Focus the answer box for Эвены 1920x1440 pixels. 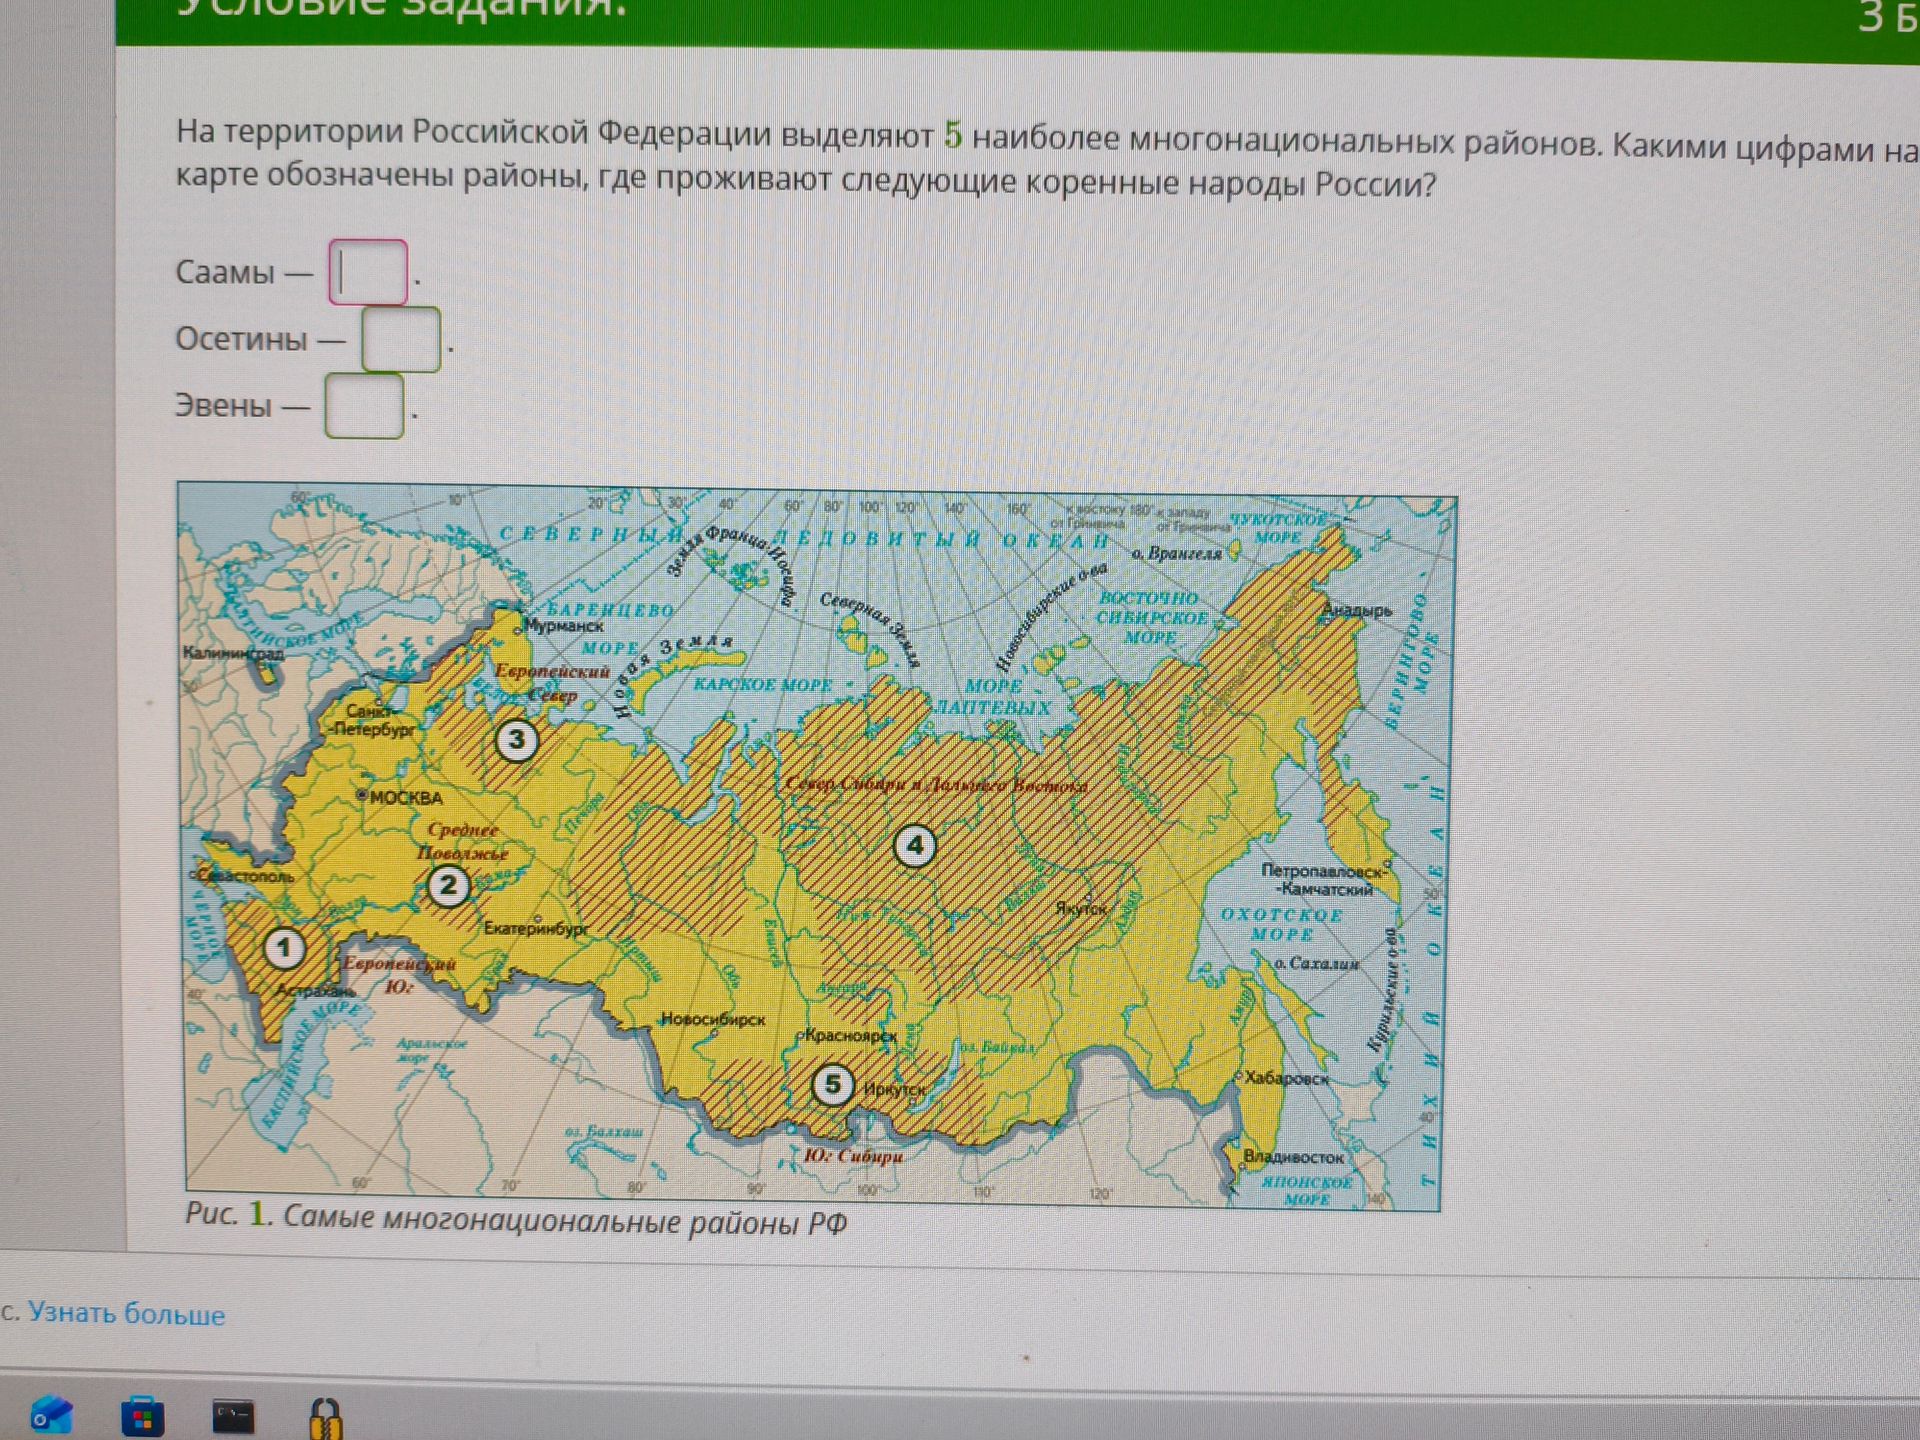point(364,406)
